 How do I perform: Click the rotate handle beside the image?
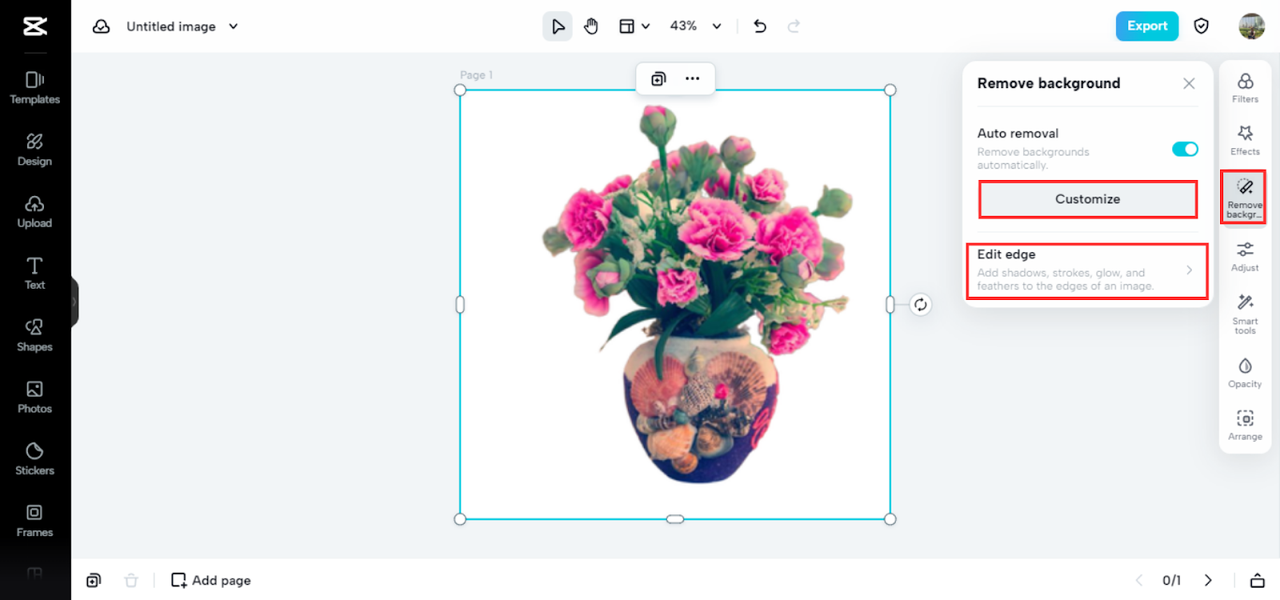[920, 304]
